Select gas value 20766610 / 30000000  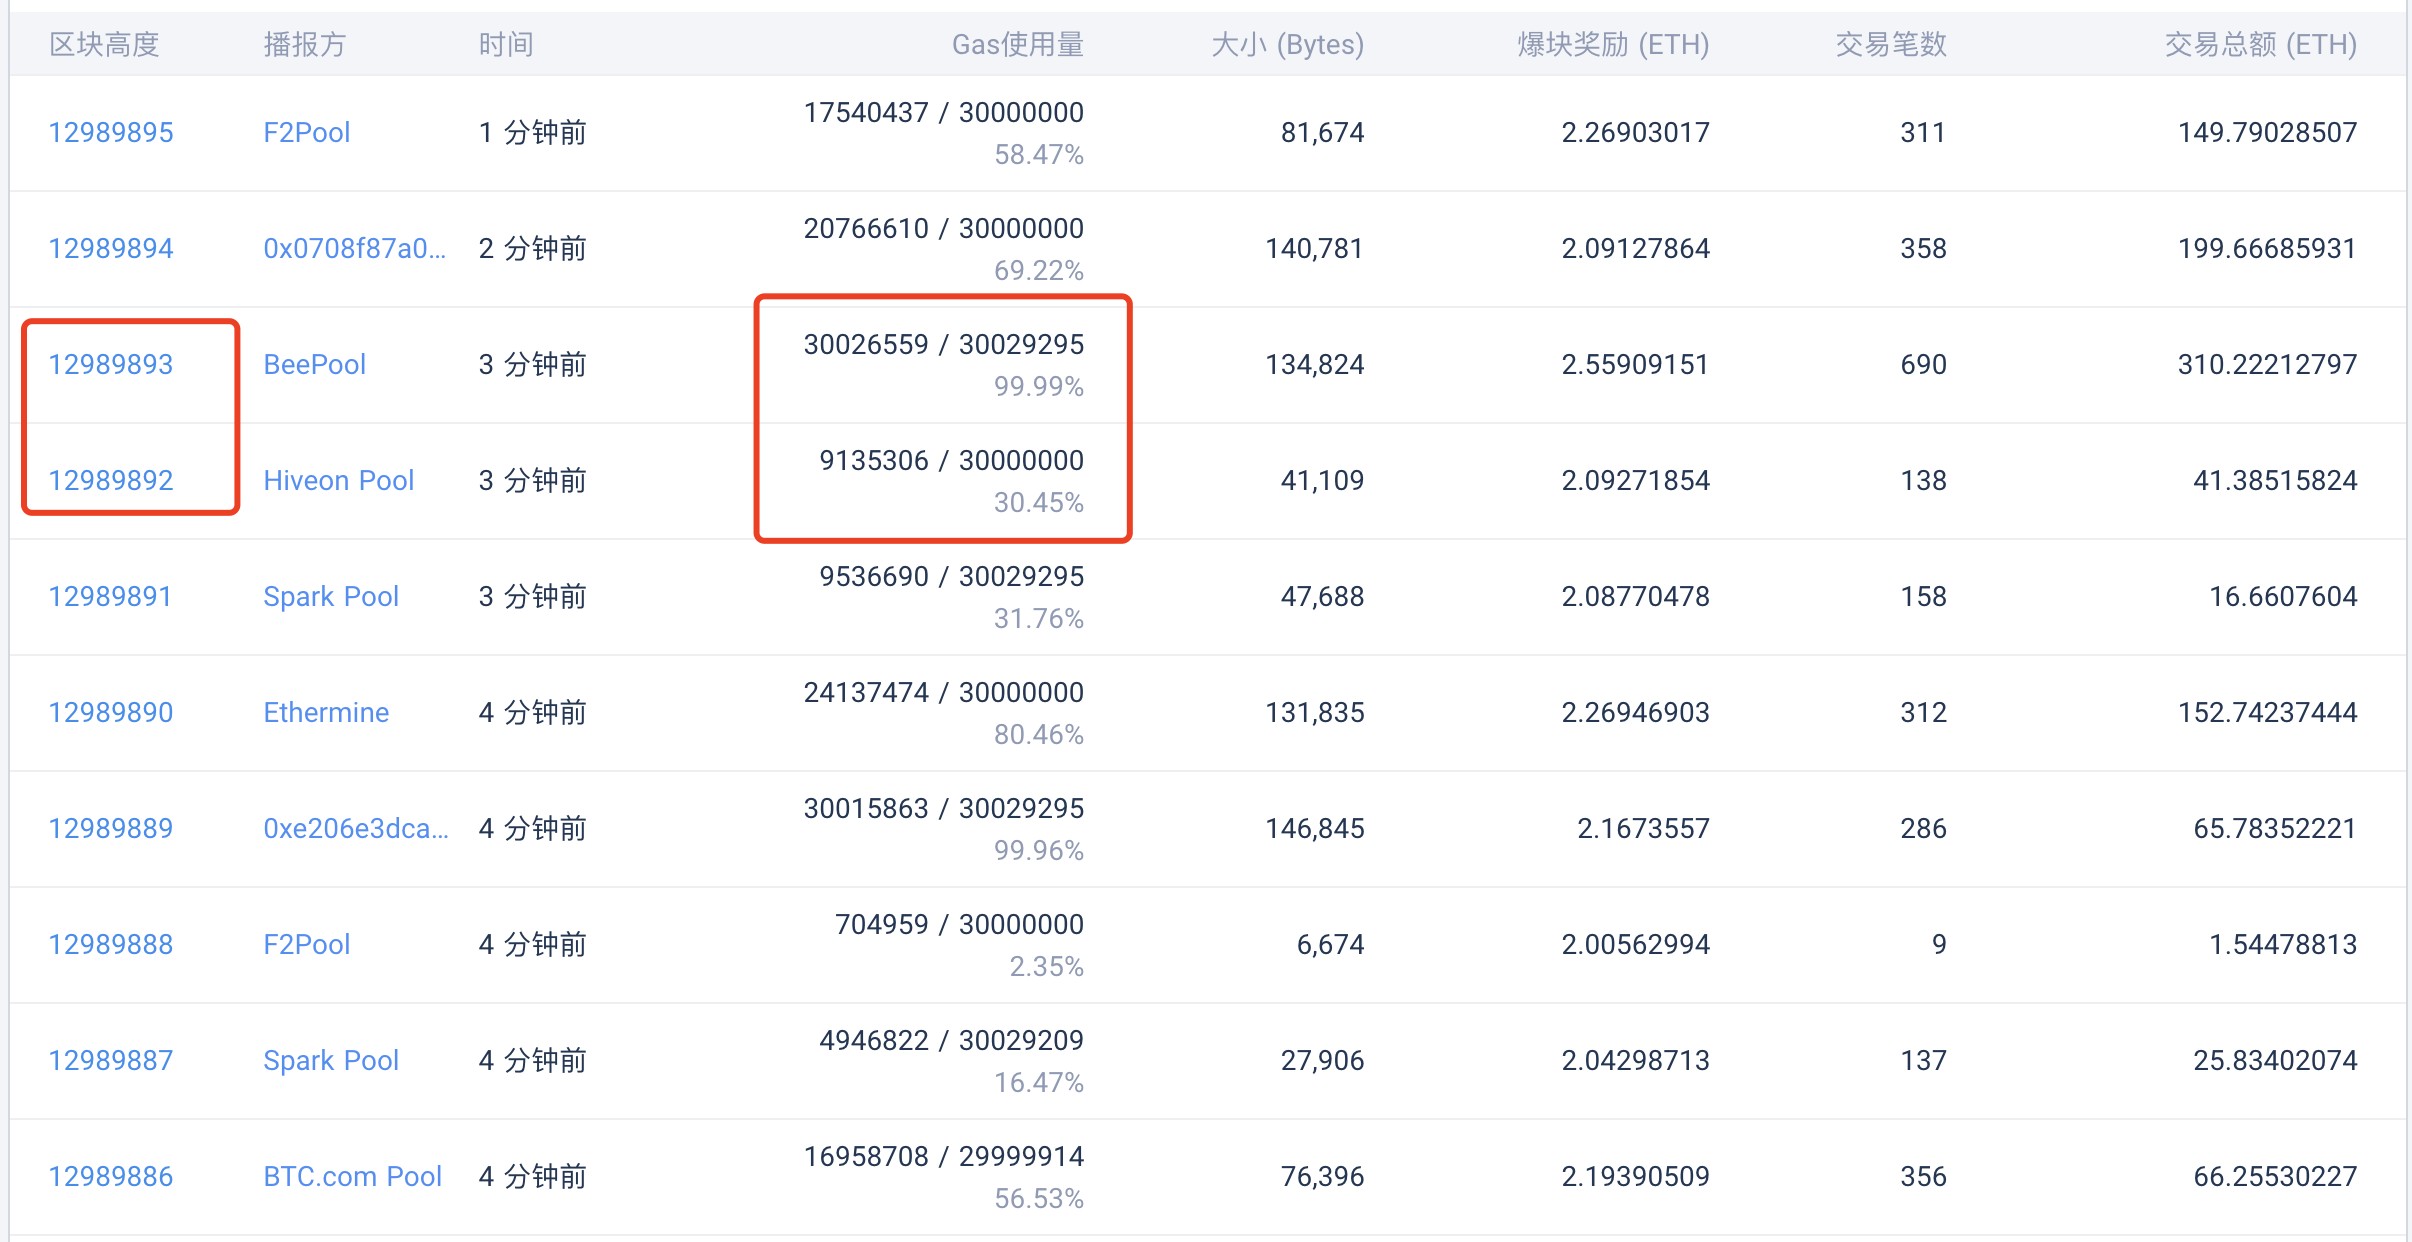[x=944, y=228]
